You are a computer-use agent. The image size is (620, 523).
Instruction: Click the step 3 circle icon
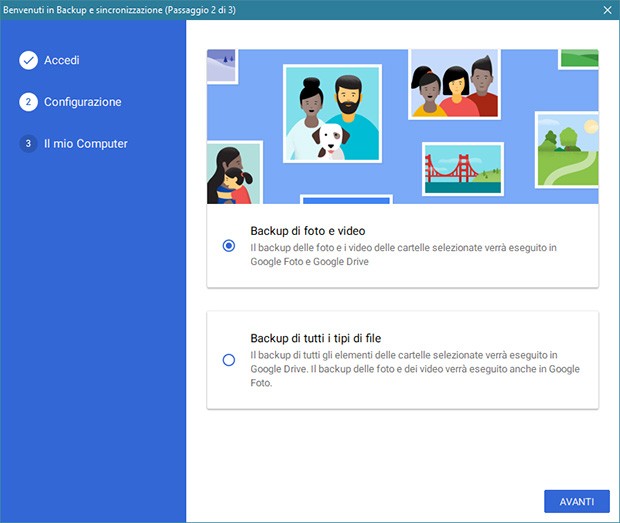click(28, 144)
